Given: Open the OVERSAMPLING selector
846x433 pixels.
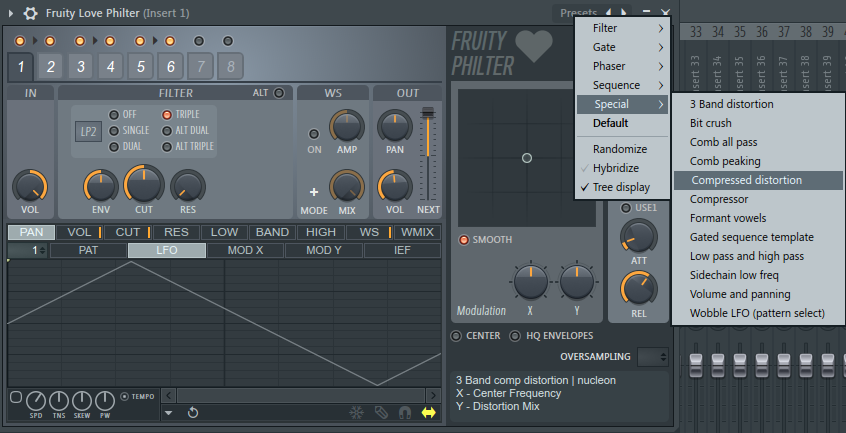Looking at the screenshot, I should [653, 357].
